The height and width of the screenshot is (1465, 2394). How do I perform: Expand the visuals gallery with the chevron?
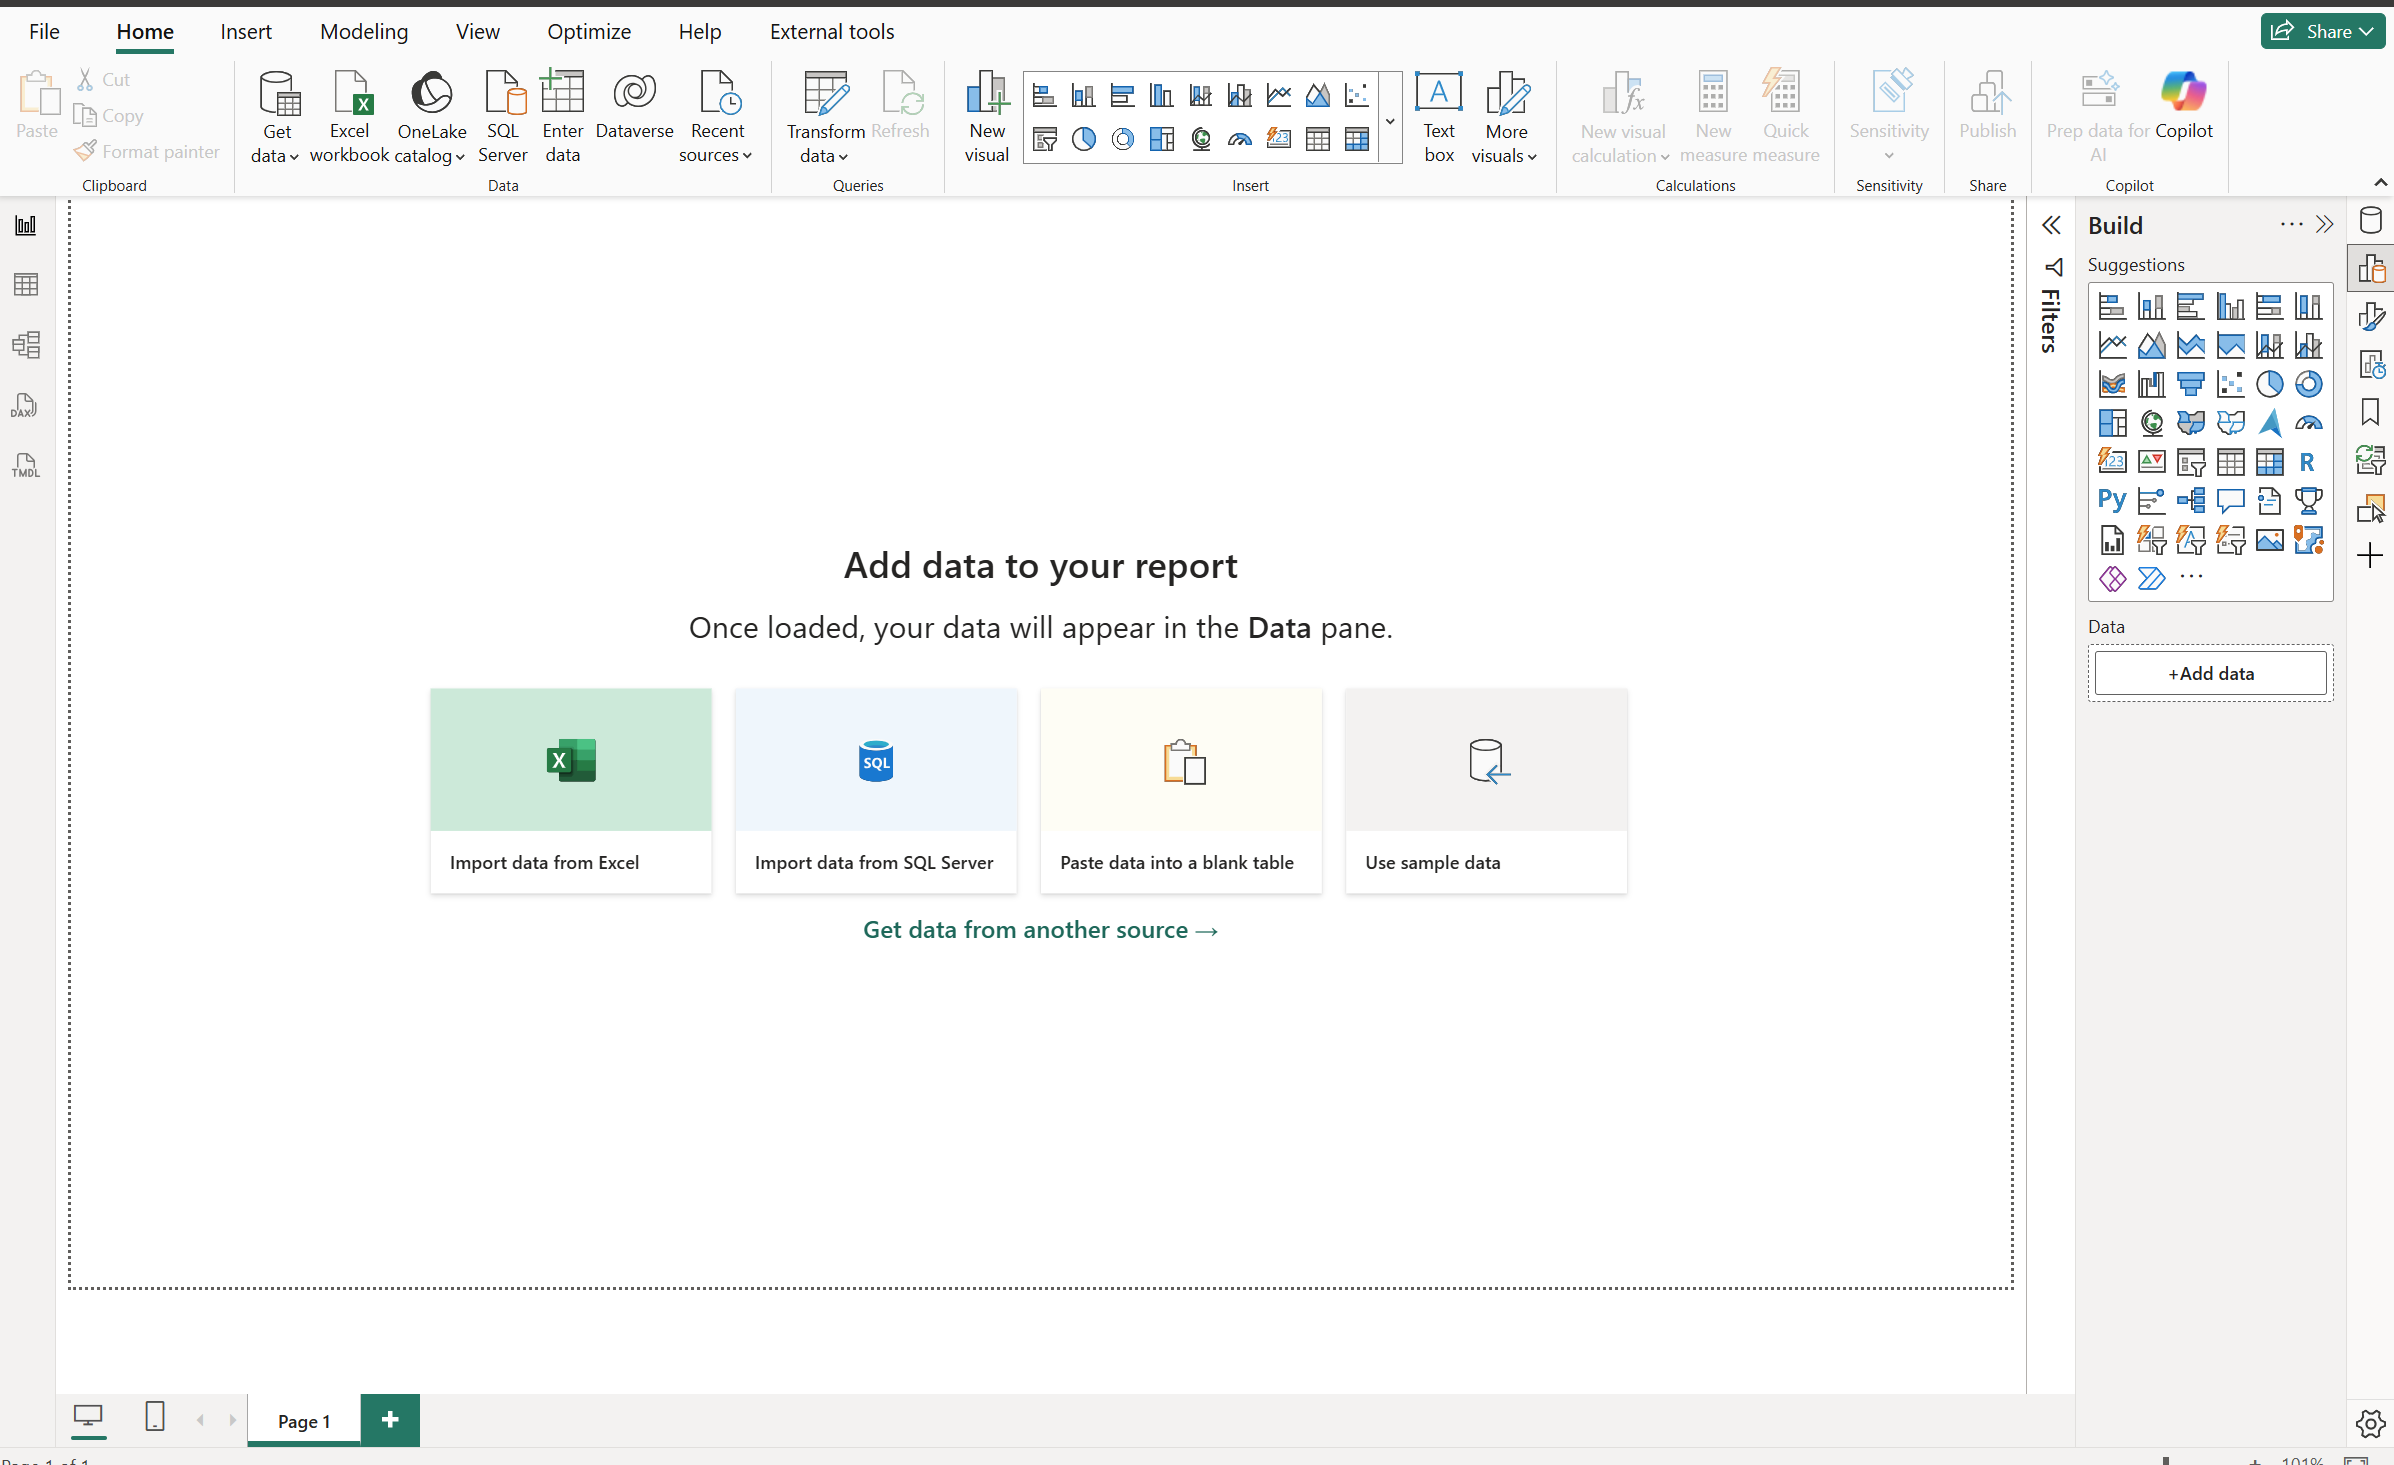click(x=1390, y=119)
